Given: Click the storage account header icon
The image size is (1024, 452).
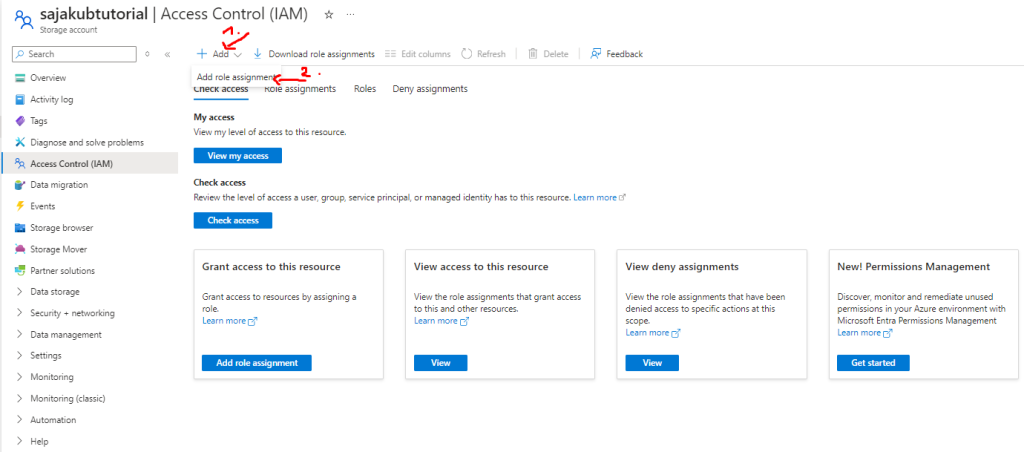Looking at the screenshot, I should coord(24,20).
